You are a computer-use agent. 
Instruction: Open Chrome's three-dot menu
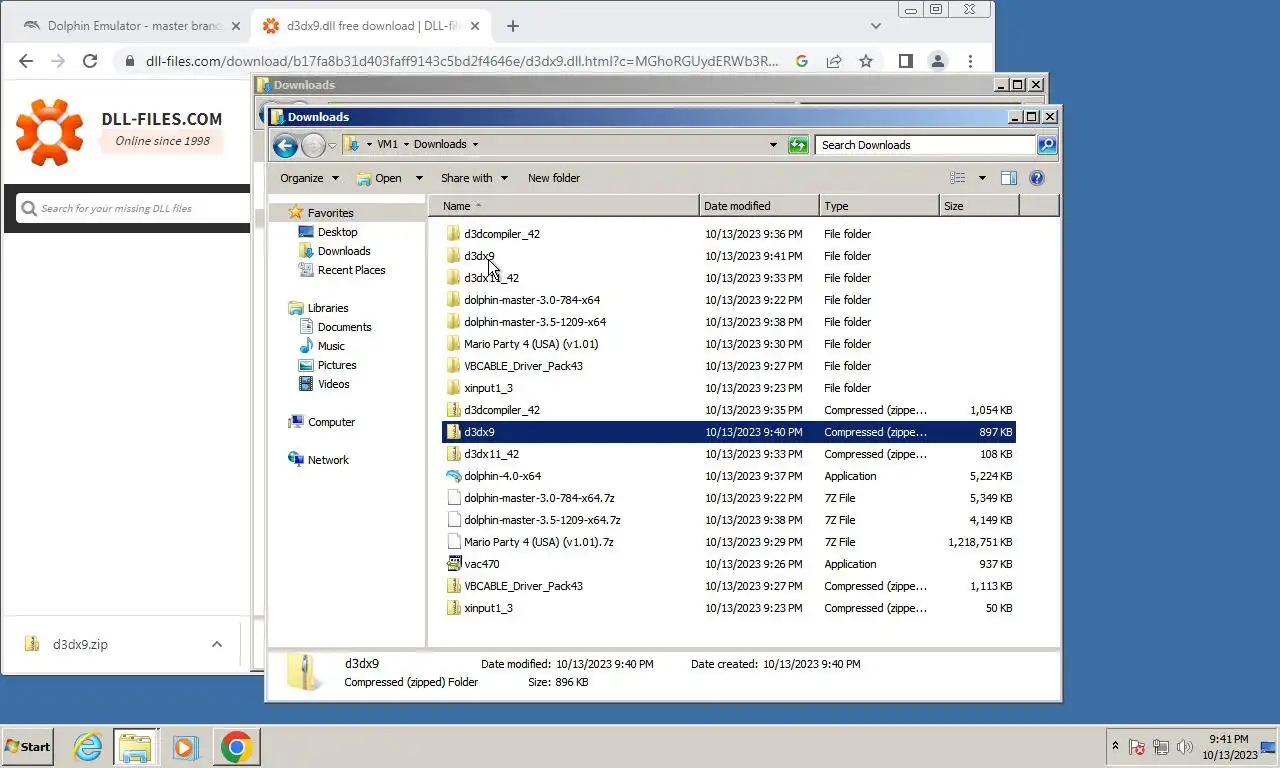pos(970,61)
